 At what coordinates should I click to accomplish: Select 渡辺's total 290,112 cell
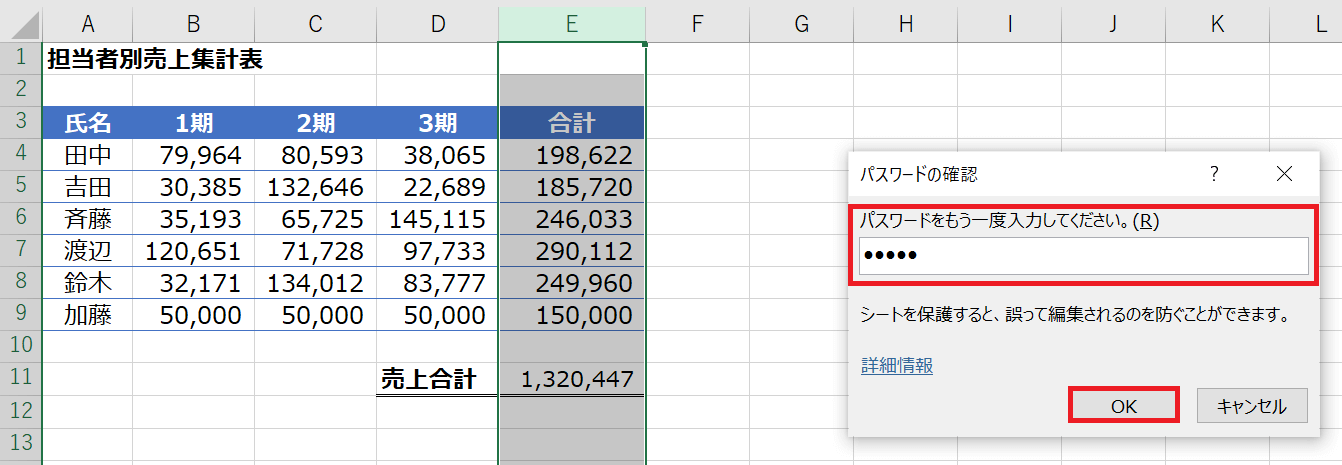point(571,251)
